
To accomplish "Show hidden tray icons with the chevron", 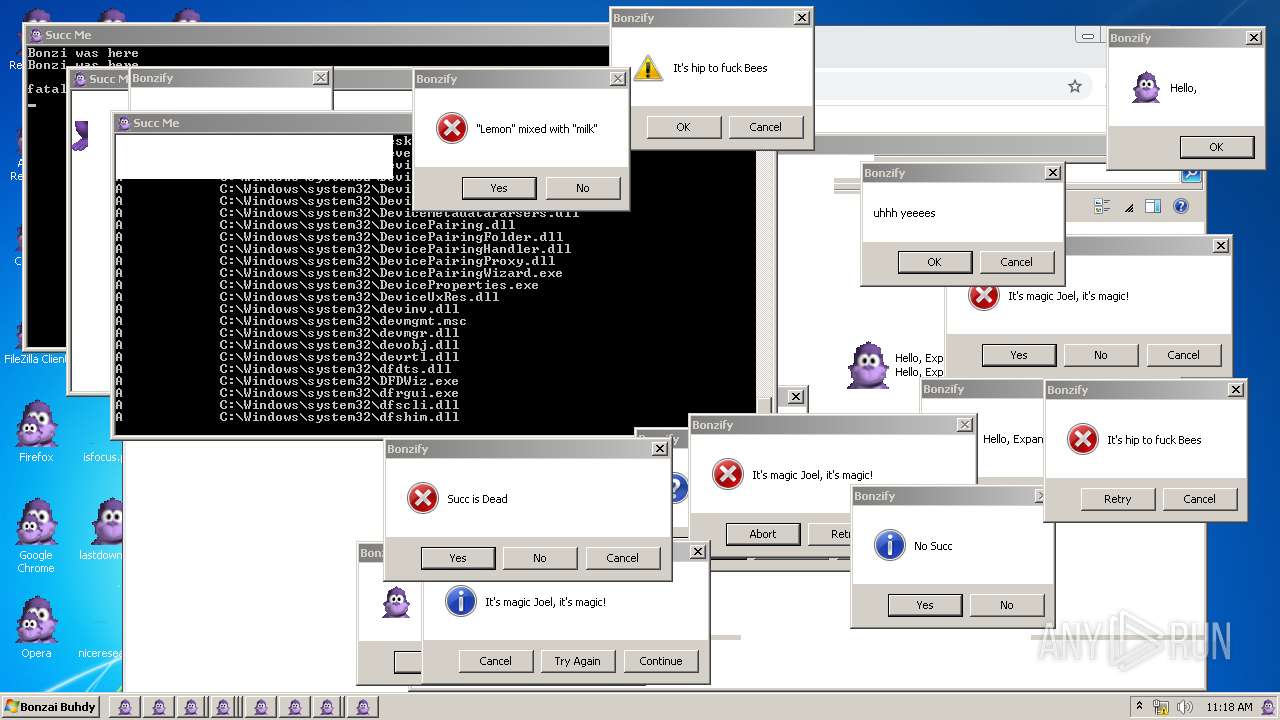I will point(1139,706).
